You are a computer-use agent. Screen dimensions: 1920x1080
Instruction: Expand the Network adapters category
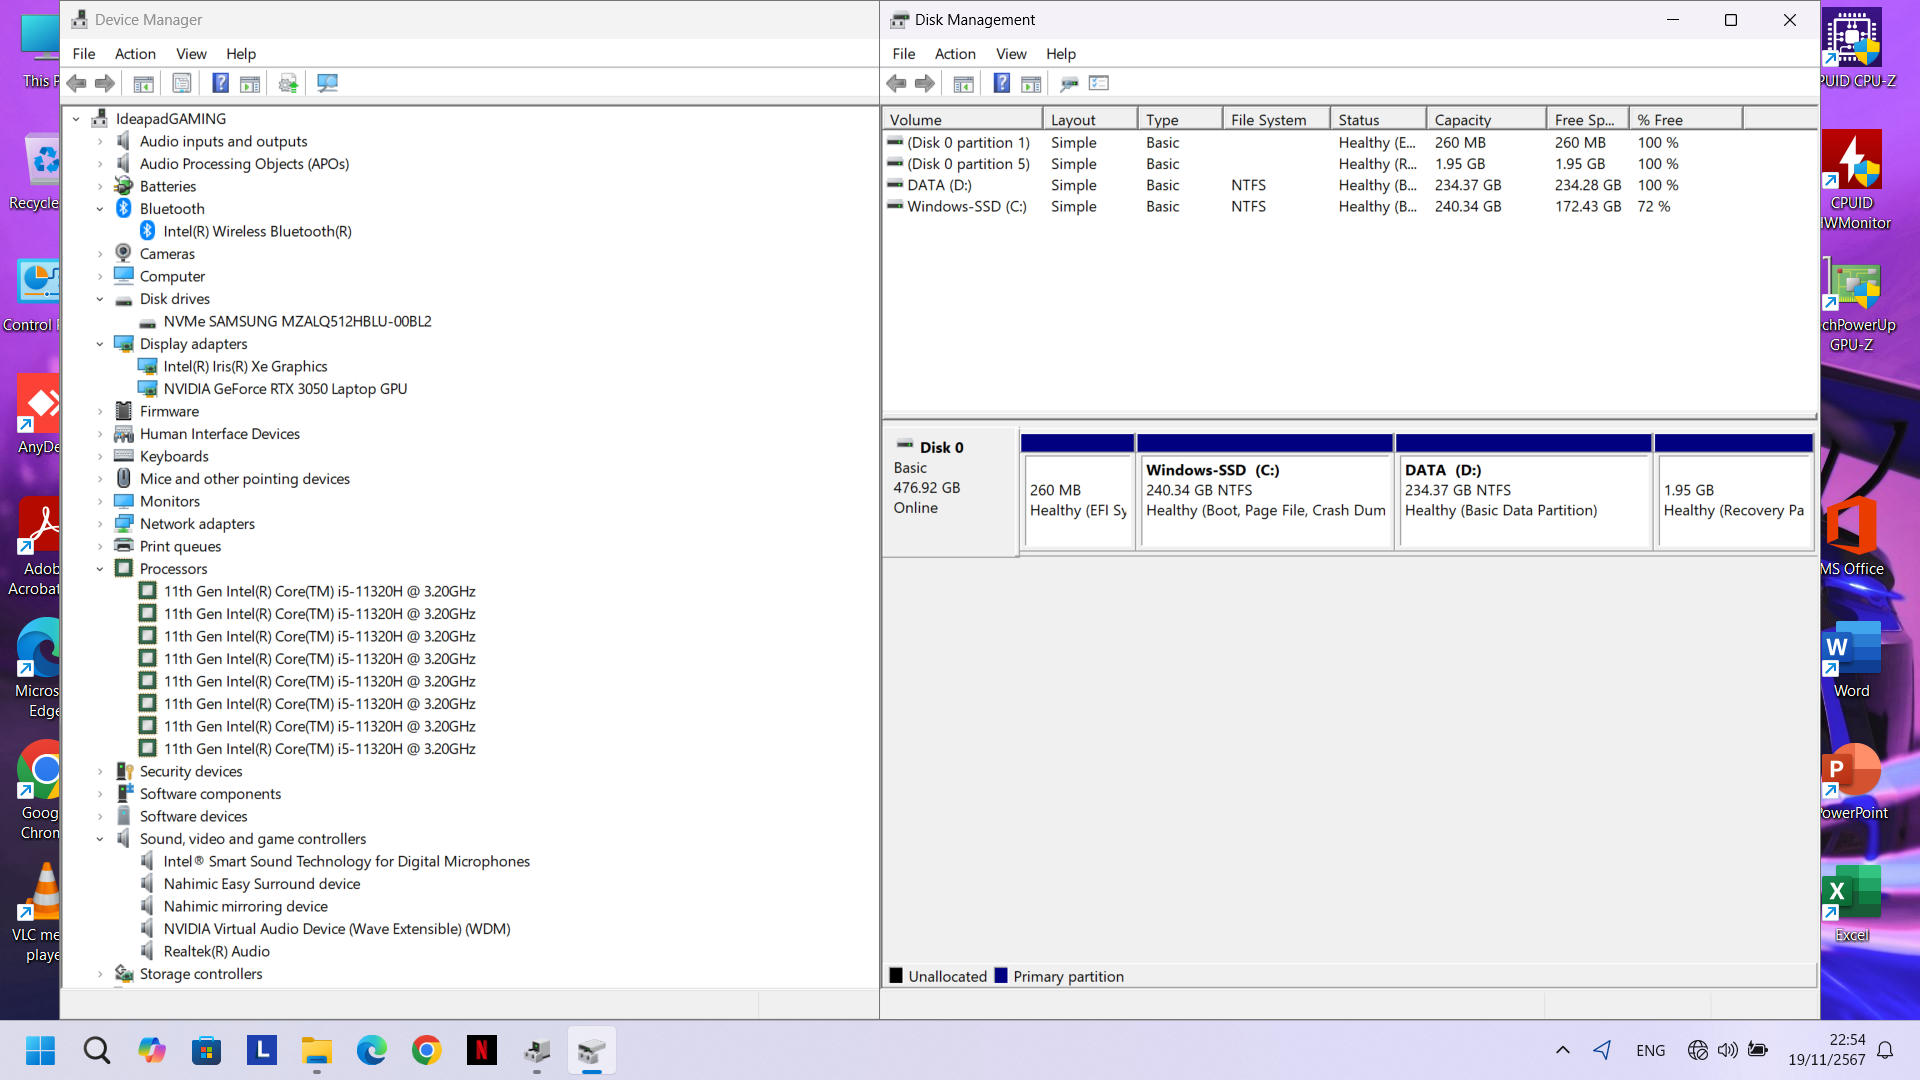(x=100, y=524)
